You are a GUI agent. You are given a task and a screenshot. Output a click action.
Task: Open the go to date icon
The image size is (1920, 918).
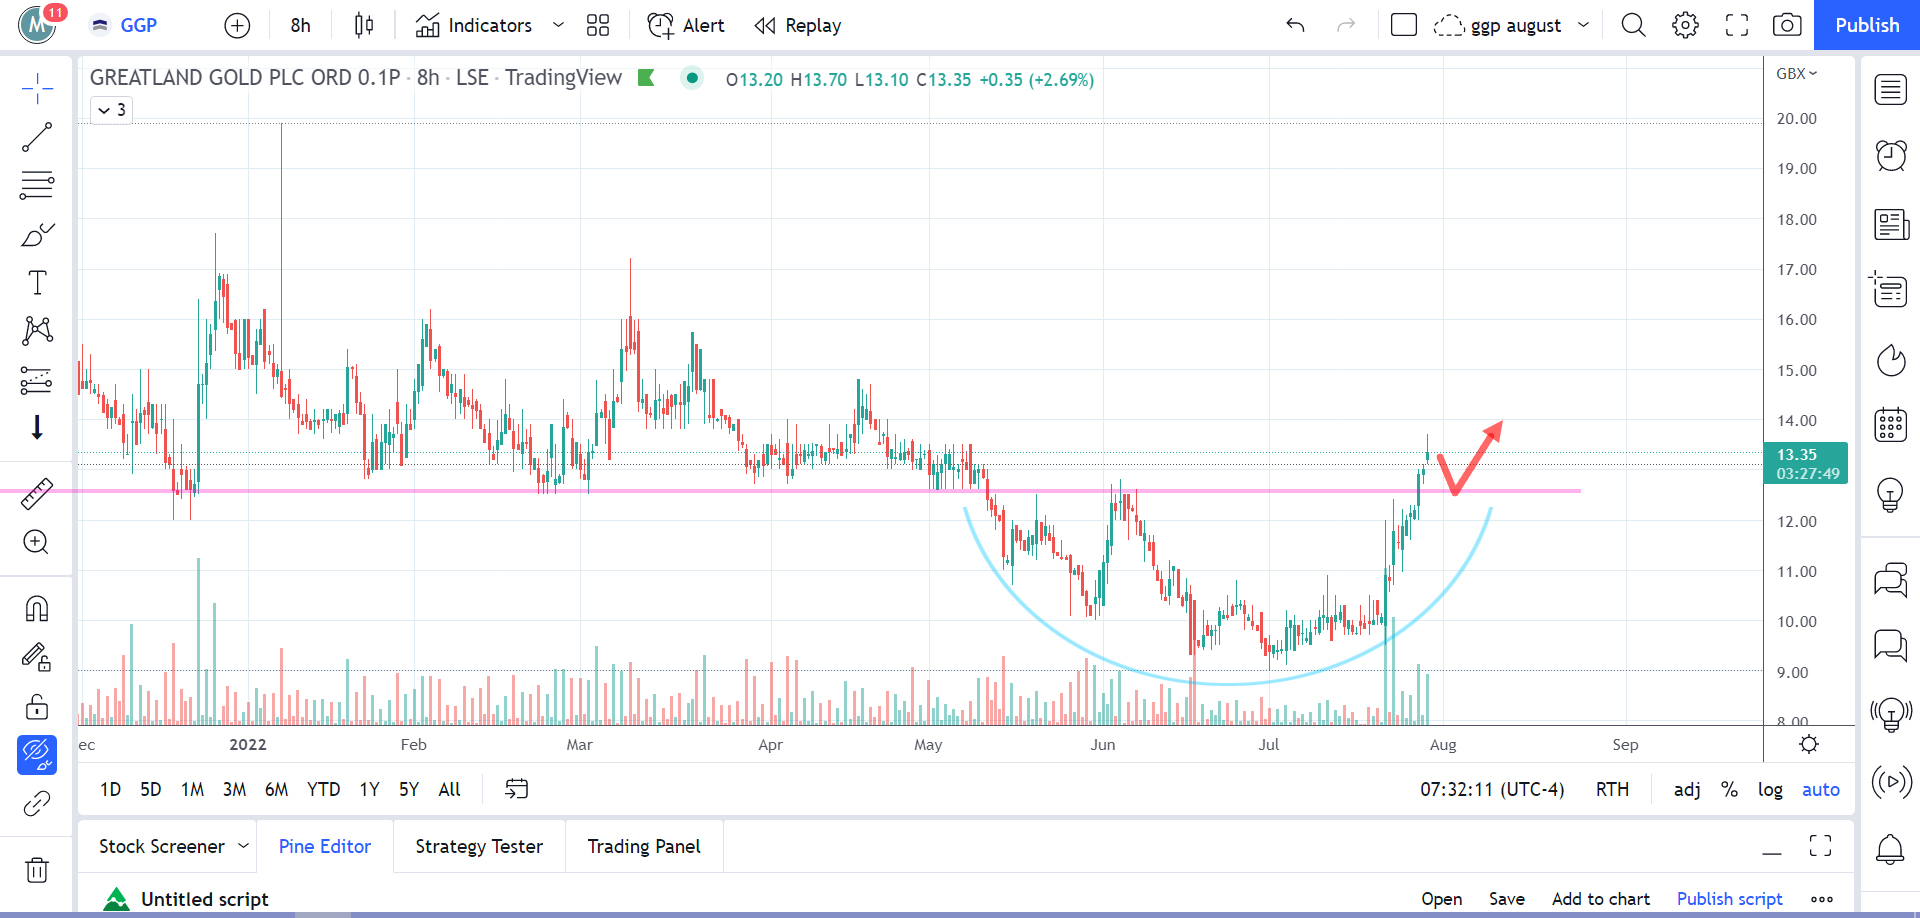coord(516,789)
